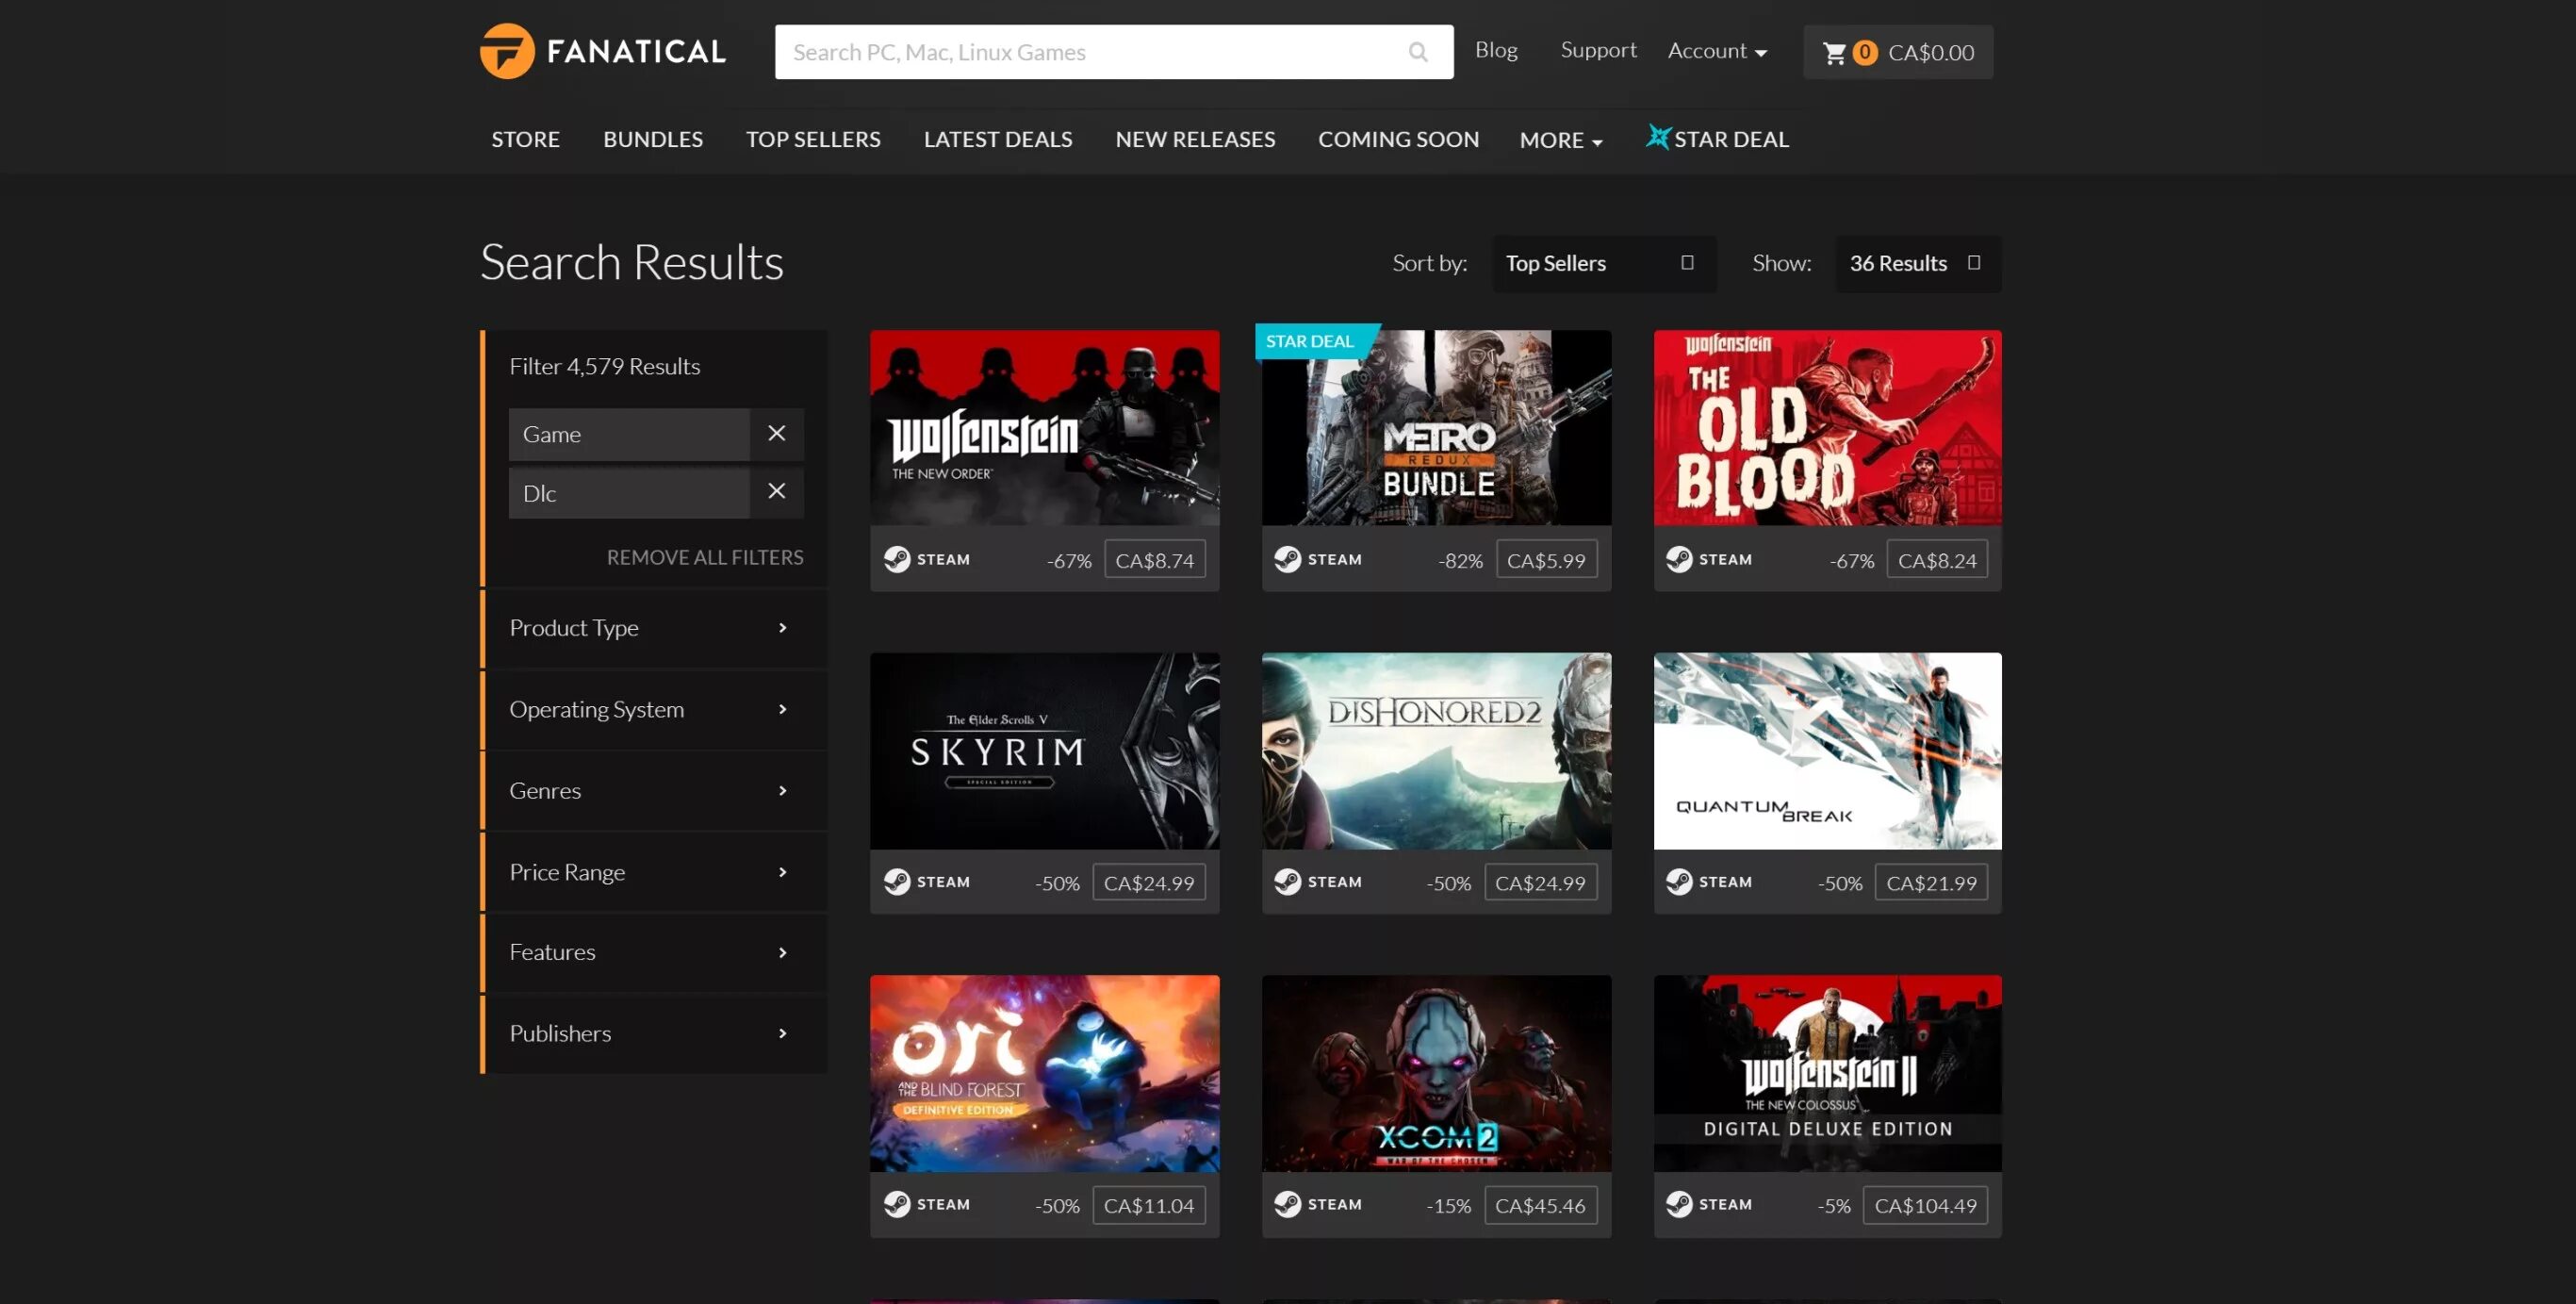Click Steam icon on Skyrim card
The image size is (2576, 1304).
(896, 882)
